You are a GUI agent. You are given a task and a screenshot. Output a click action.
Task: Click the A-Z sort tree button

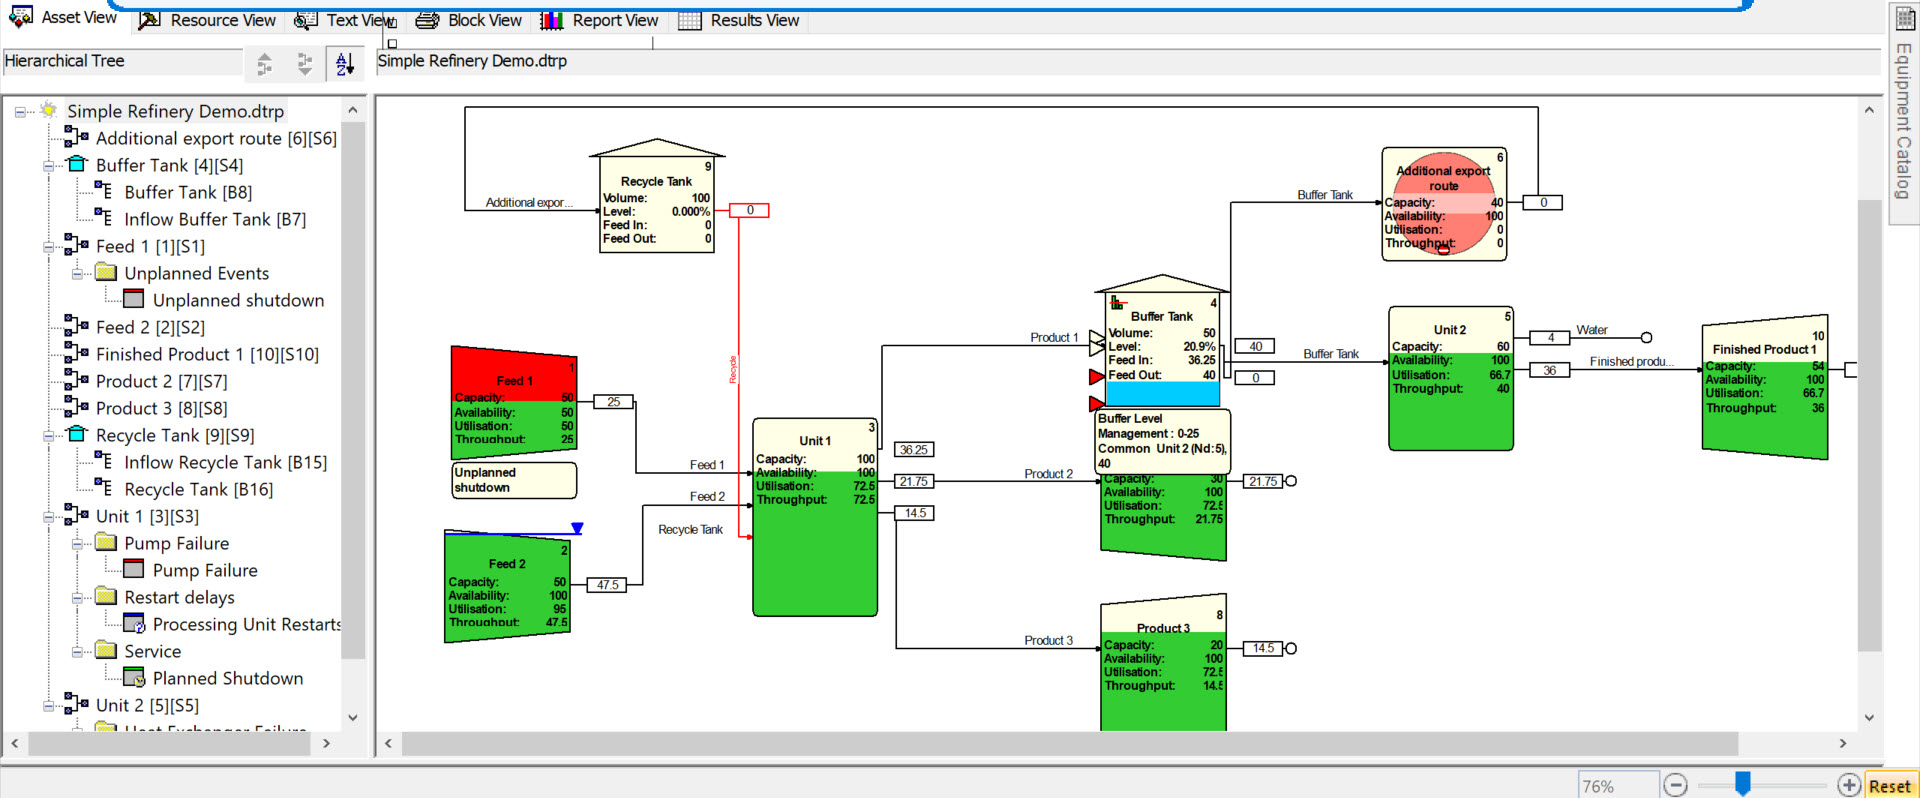[x=344, y=64]
